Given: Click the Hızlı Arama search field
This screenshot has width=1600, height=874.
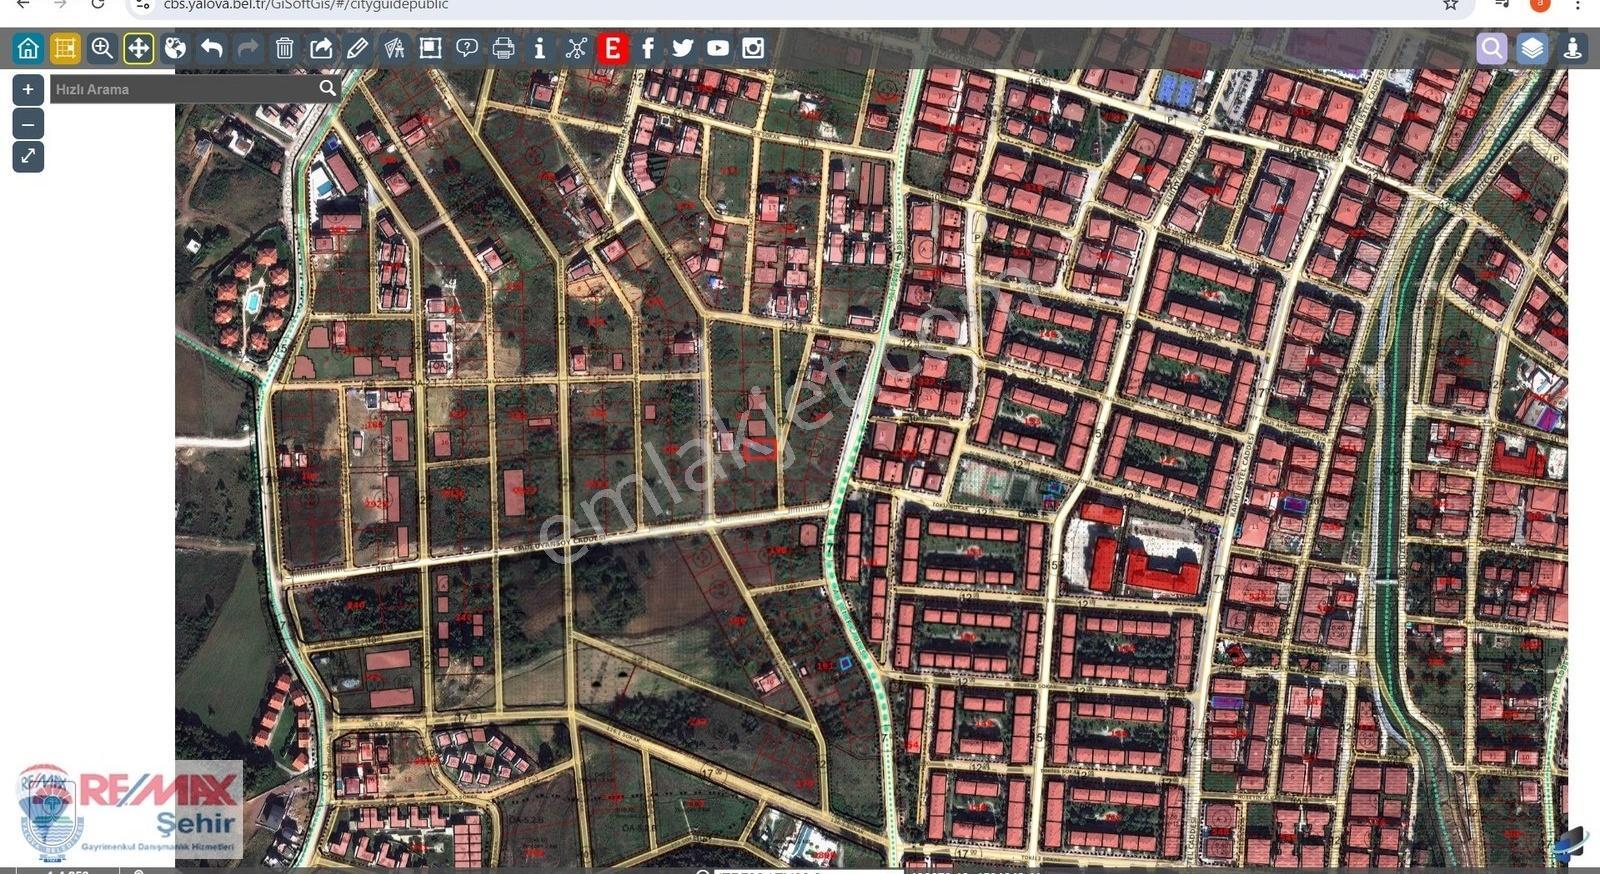Looking at the screenshot, I should click(183, 89).
